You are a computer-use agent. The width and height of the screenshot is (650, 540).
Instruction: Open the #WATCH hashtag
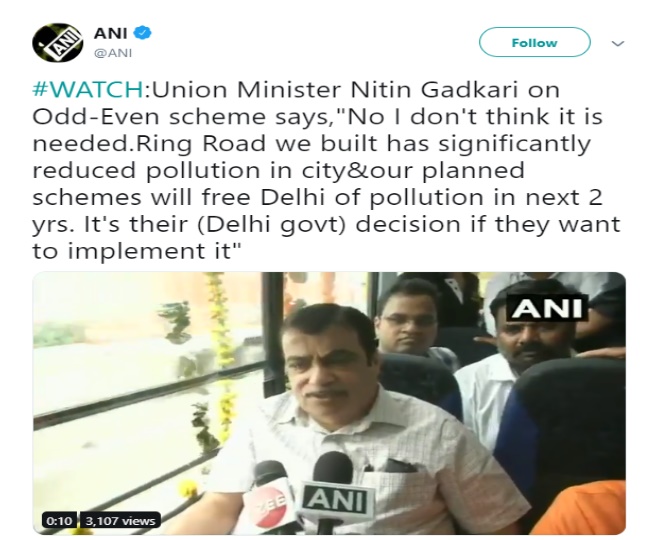88,90
